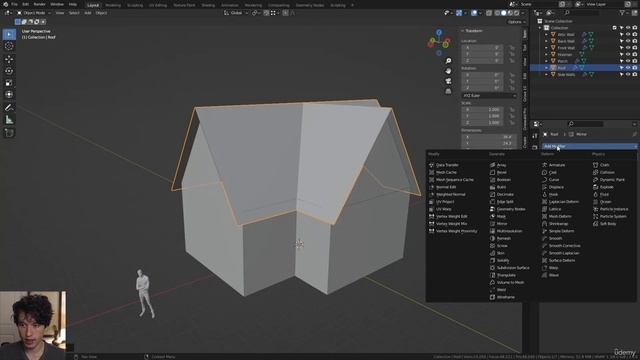Select the Porch row in outliner
The image size is (640, 360).
(584, 61)
